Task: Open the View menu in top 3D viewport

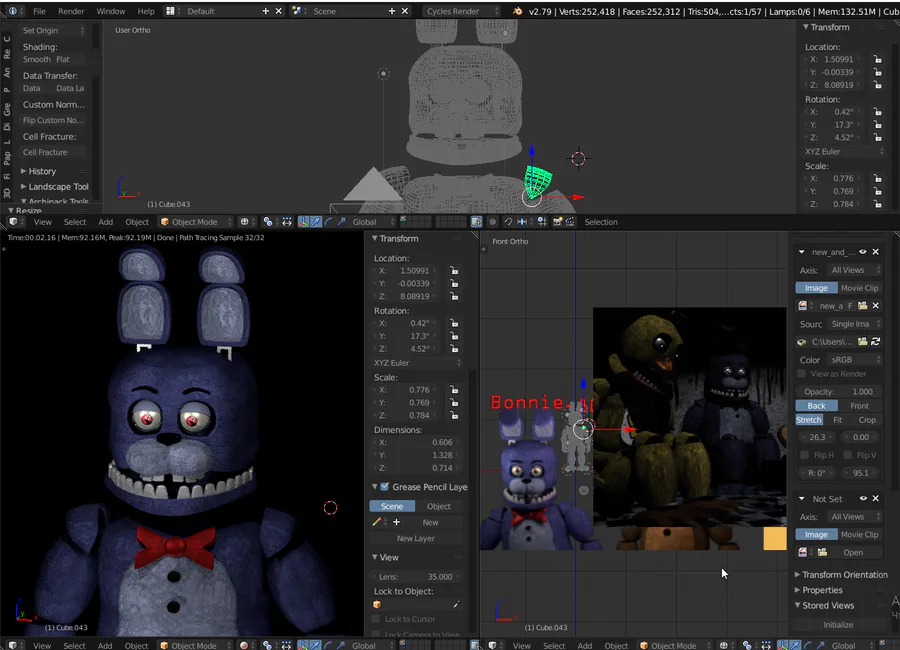Action: coord(42,222)
